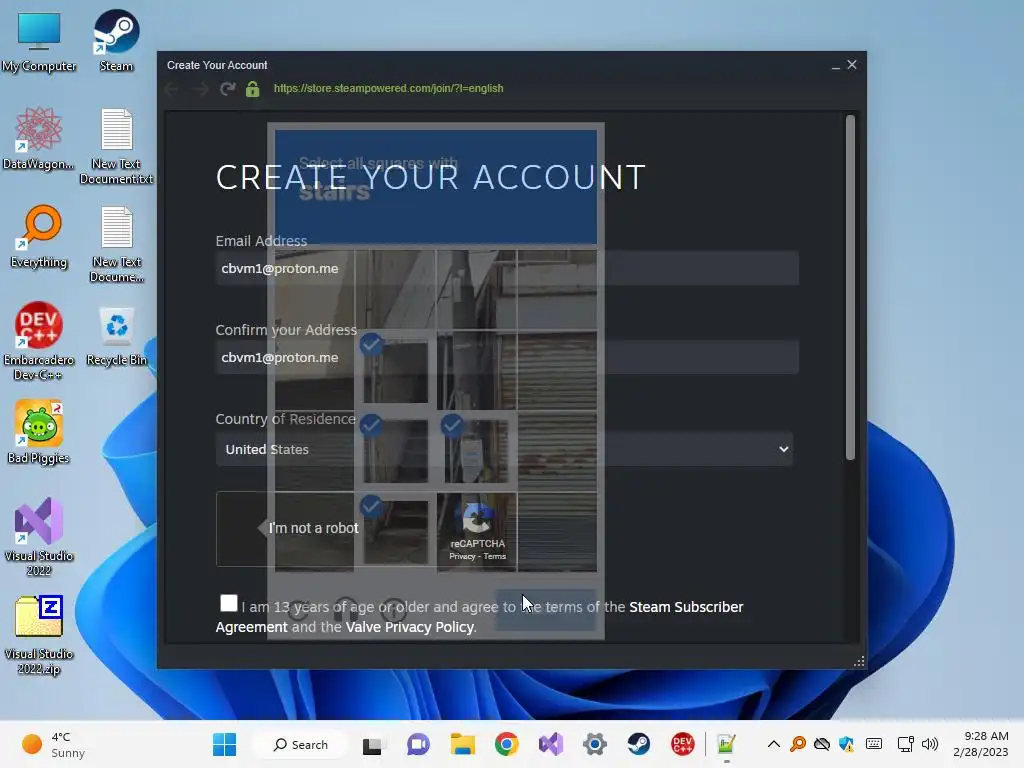This screenshot has width=1024, height=768.
Task: Open File Explorer from the taskbar
Action: point(462,744)
